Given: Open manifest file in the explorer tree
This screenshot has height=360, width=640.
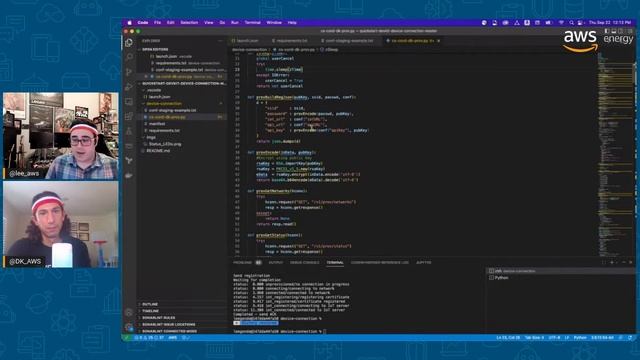Looking at the screenshot, I should (157, 124).
